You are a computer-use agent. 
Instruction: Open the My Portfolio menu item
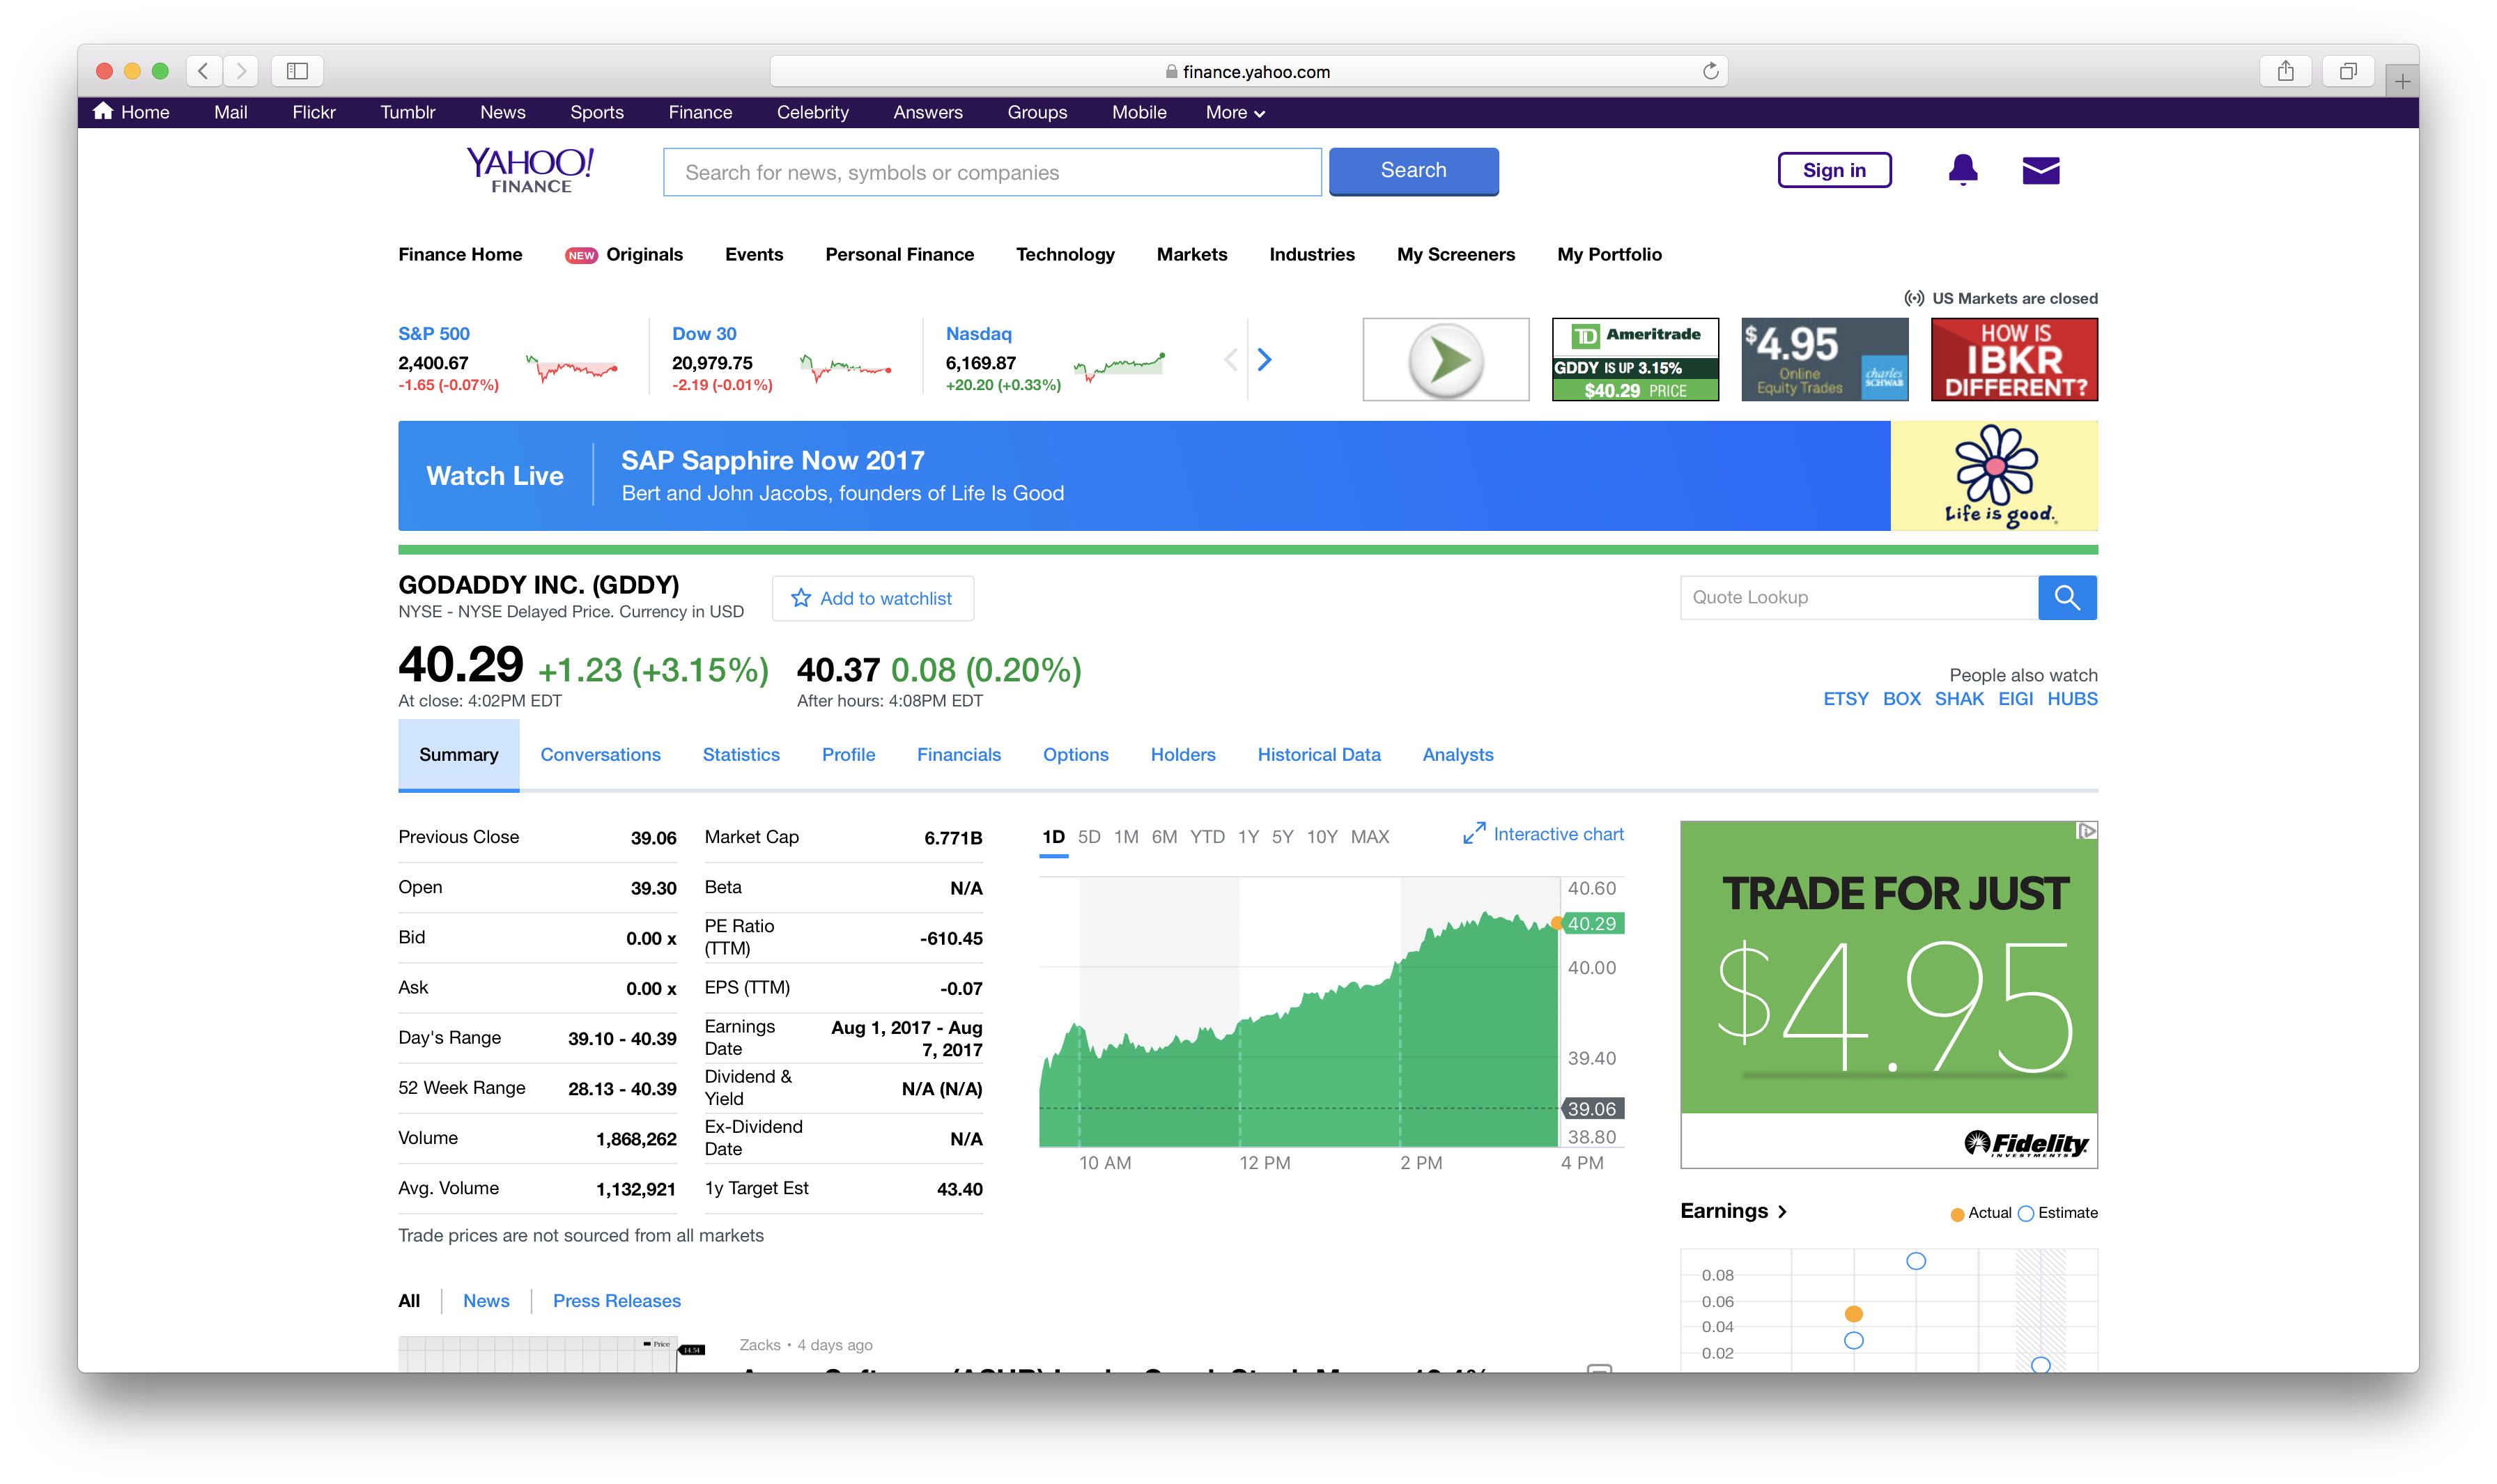1609,254
